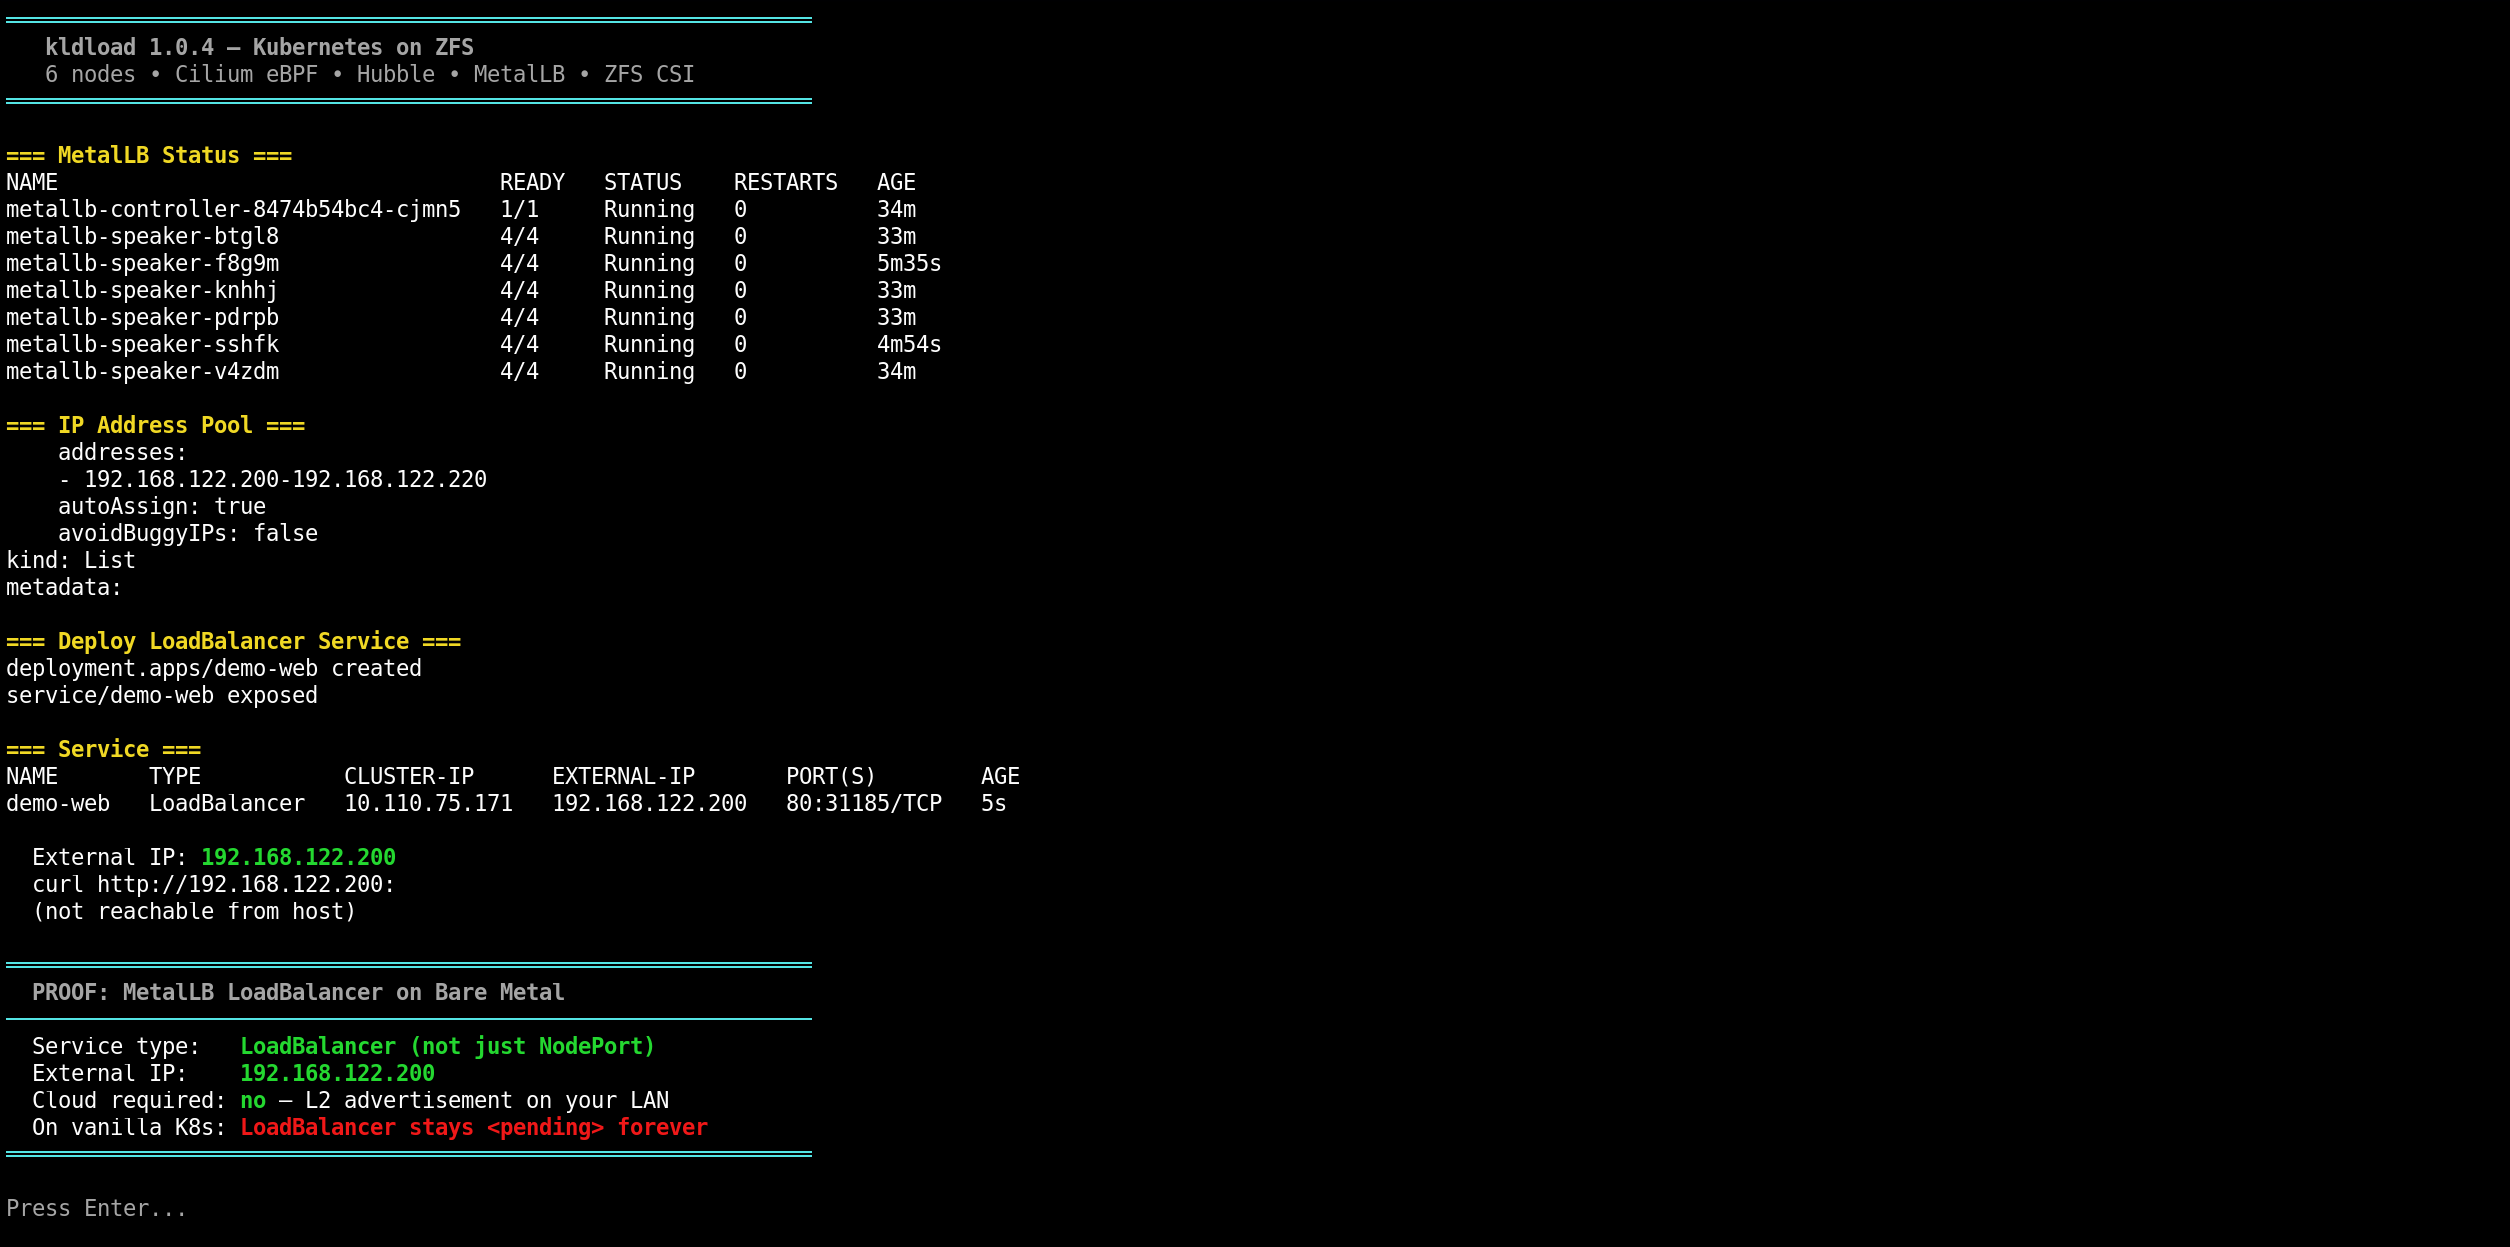Click the '4m54s' age value
The image size is (2510, 1247).
pyautogui.click(x=909, y=344)
